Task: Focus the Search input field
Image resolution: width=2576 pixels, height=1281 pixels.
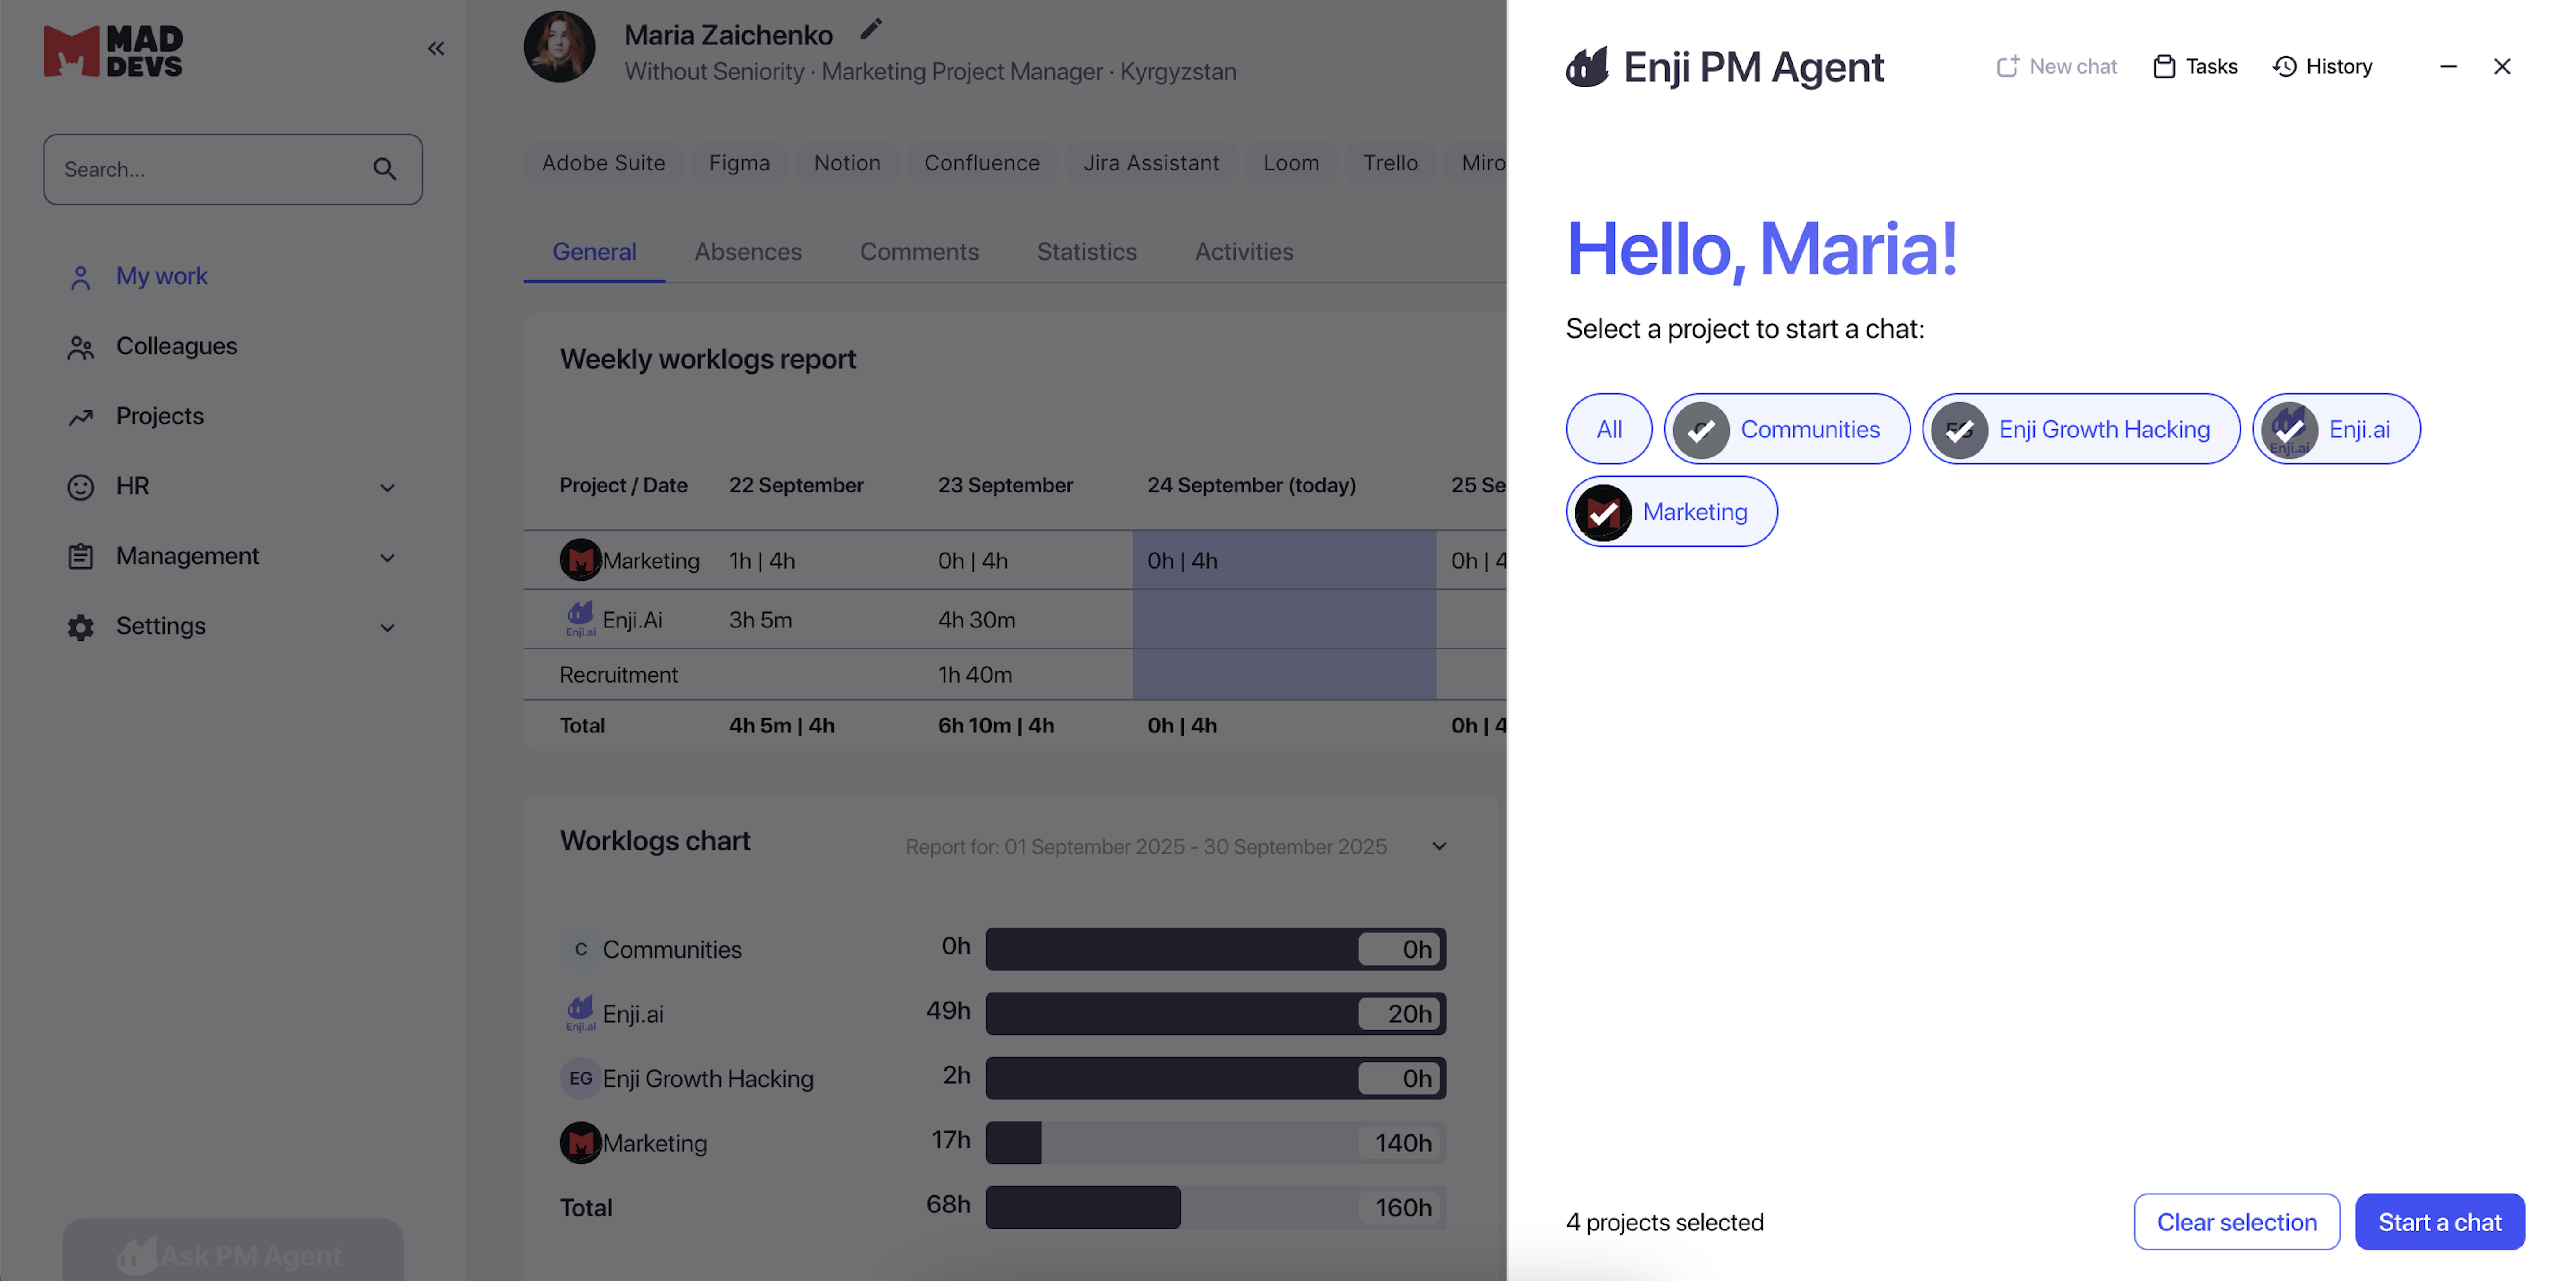Action: click(x=210, y=170)
